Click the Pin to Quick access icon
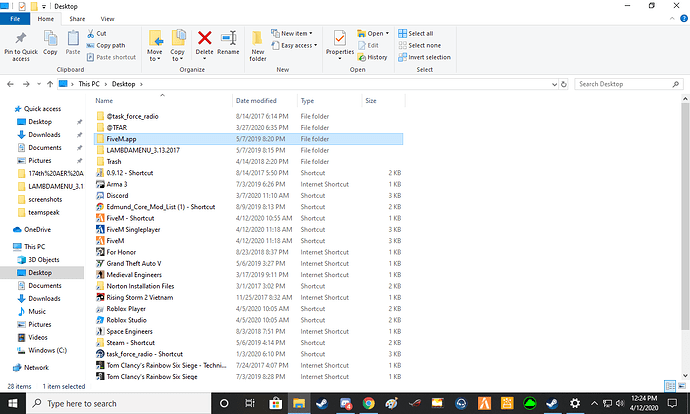The image size is (690, 414). tap(22, 40)
